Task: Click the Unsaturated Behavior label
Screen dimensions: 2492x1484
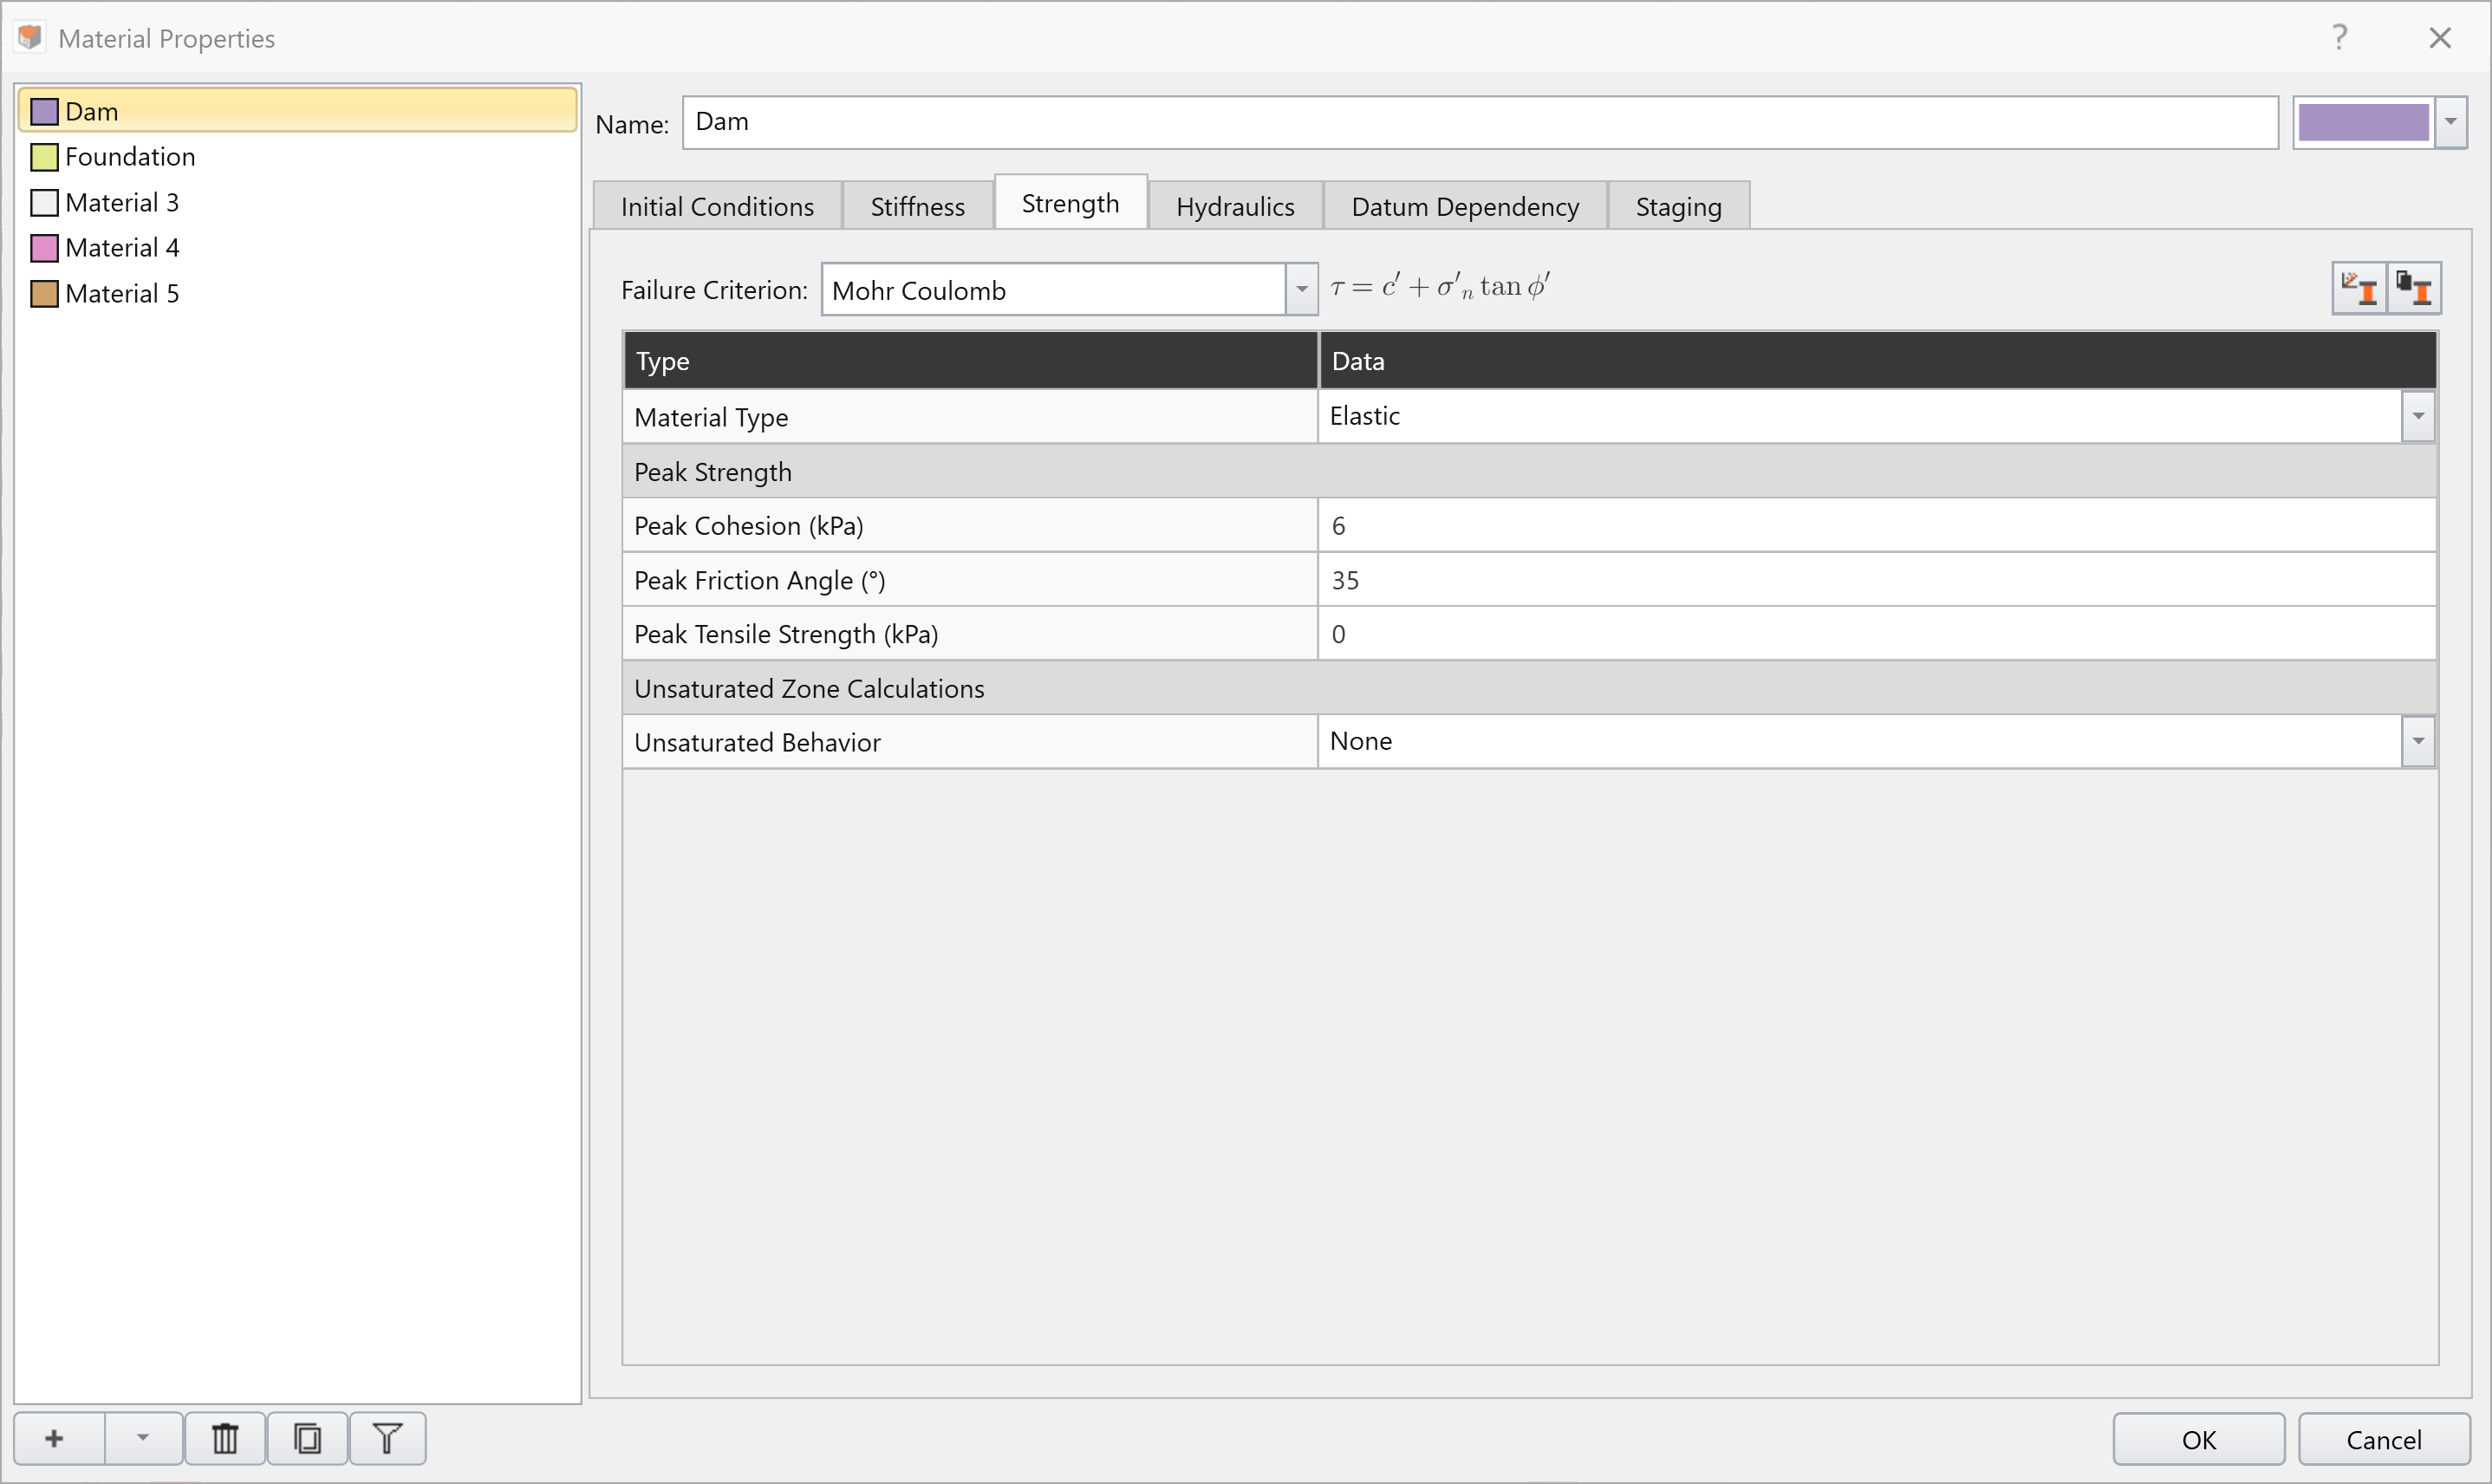Action: click(757, 742)
